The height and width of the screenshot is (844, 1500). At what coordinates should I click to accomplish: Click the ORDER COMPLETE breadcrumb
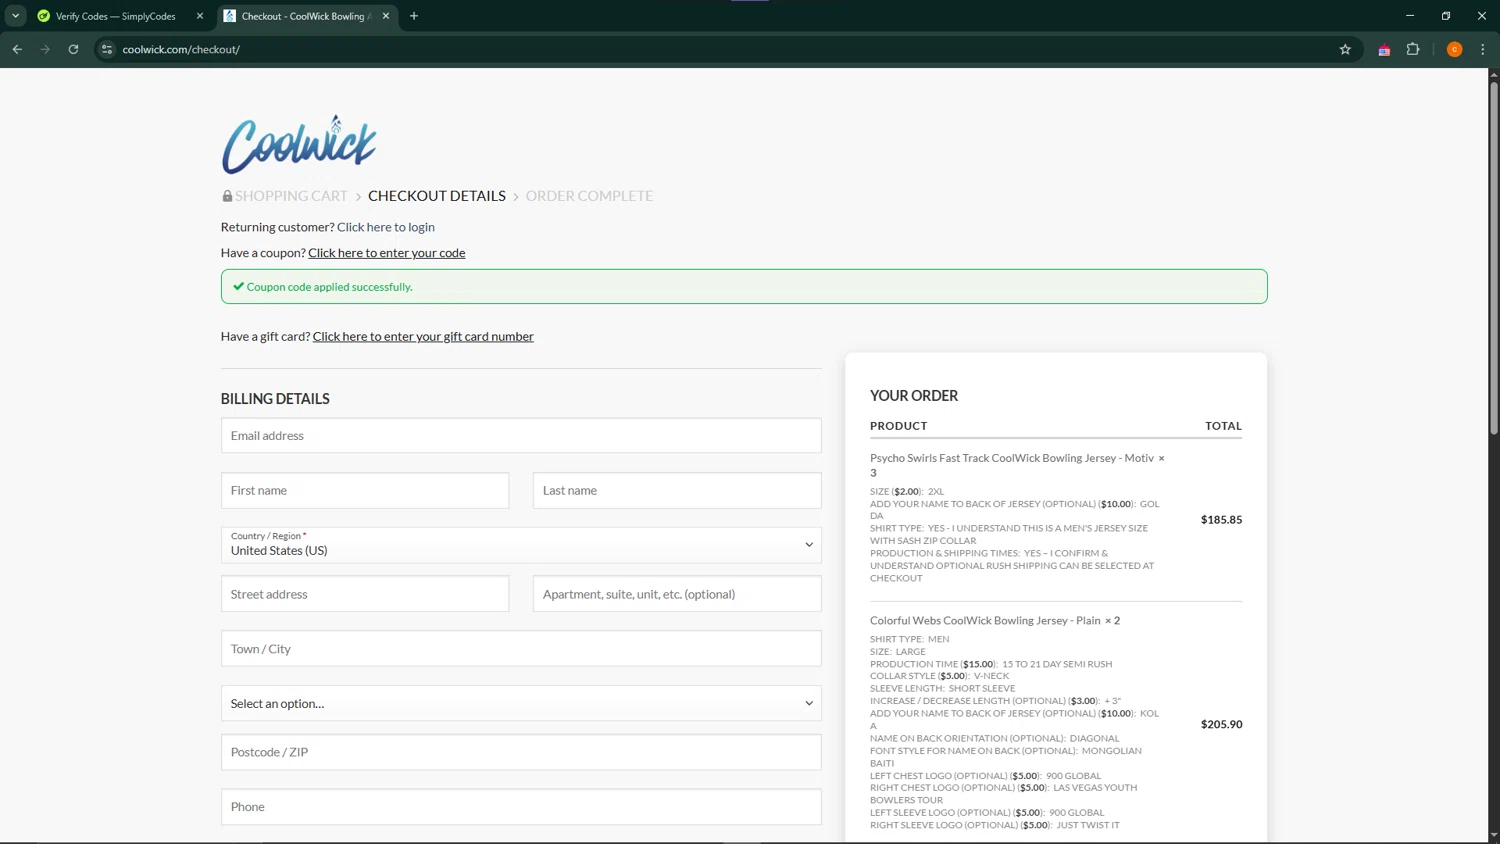tap(589, 196)
